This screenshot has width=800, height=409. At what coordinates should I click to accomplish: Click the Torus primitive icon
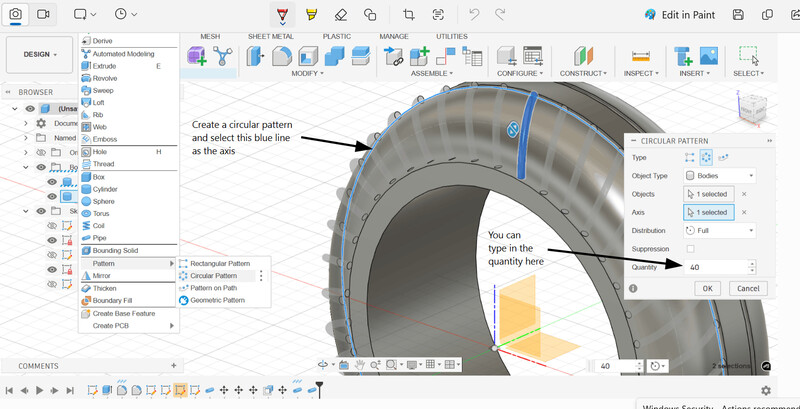point(86,214)
